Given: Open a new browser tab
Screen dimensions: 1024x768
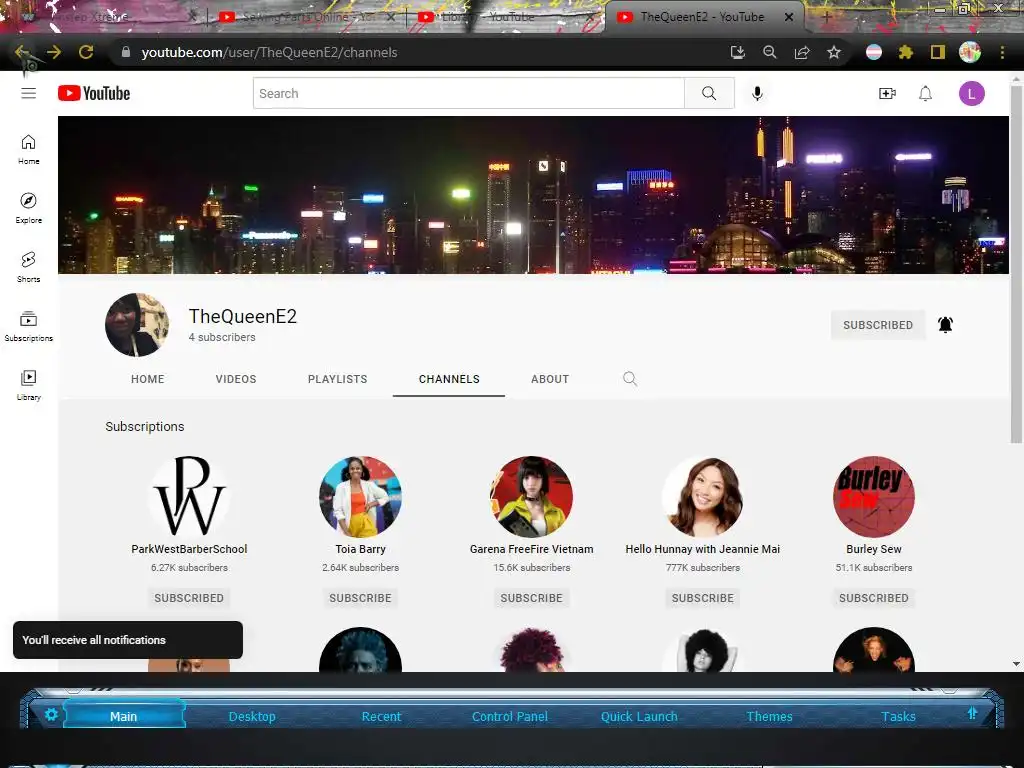Looking at the screenshot, I should (827, 17).
